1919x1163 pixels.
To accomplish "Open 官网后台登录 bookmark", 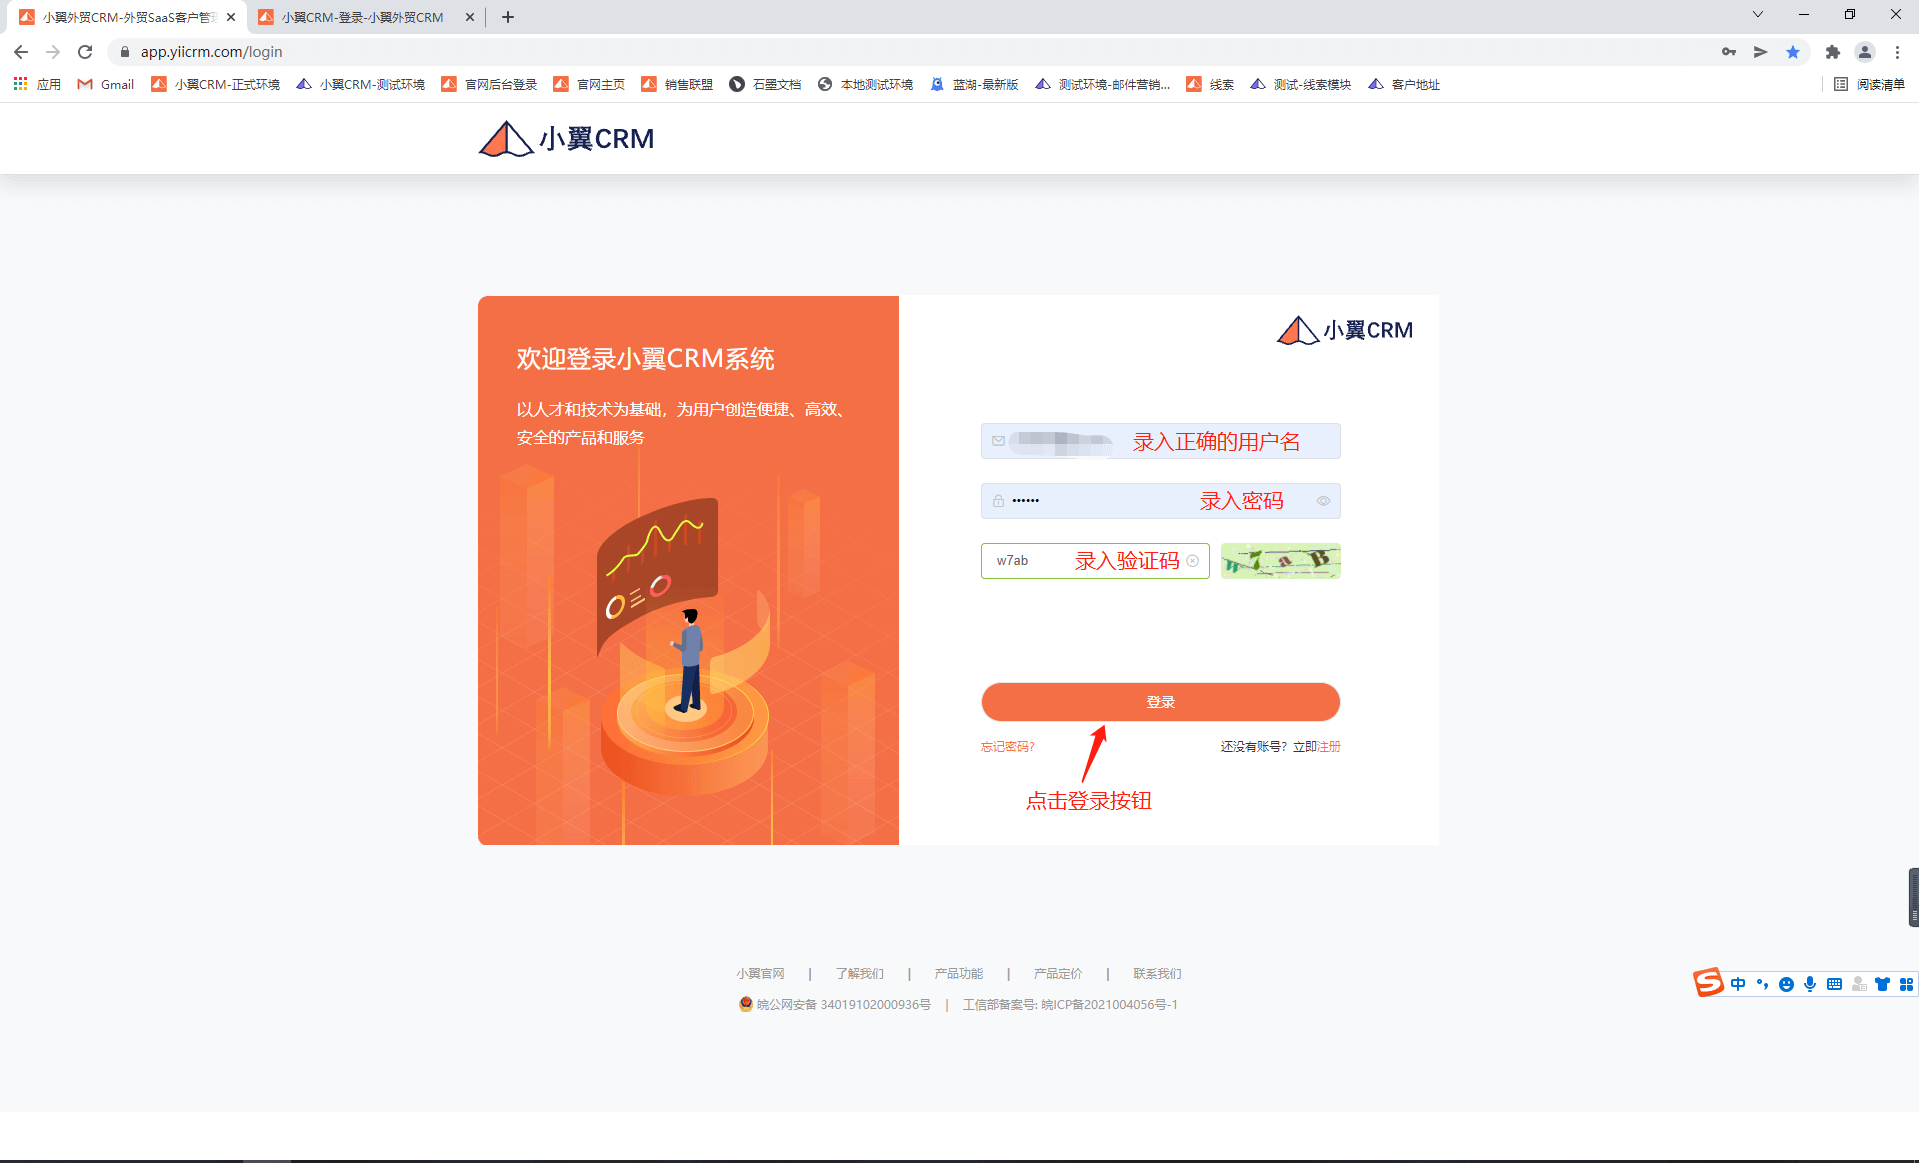I will 489,85.
